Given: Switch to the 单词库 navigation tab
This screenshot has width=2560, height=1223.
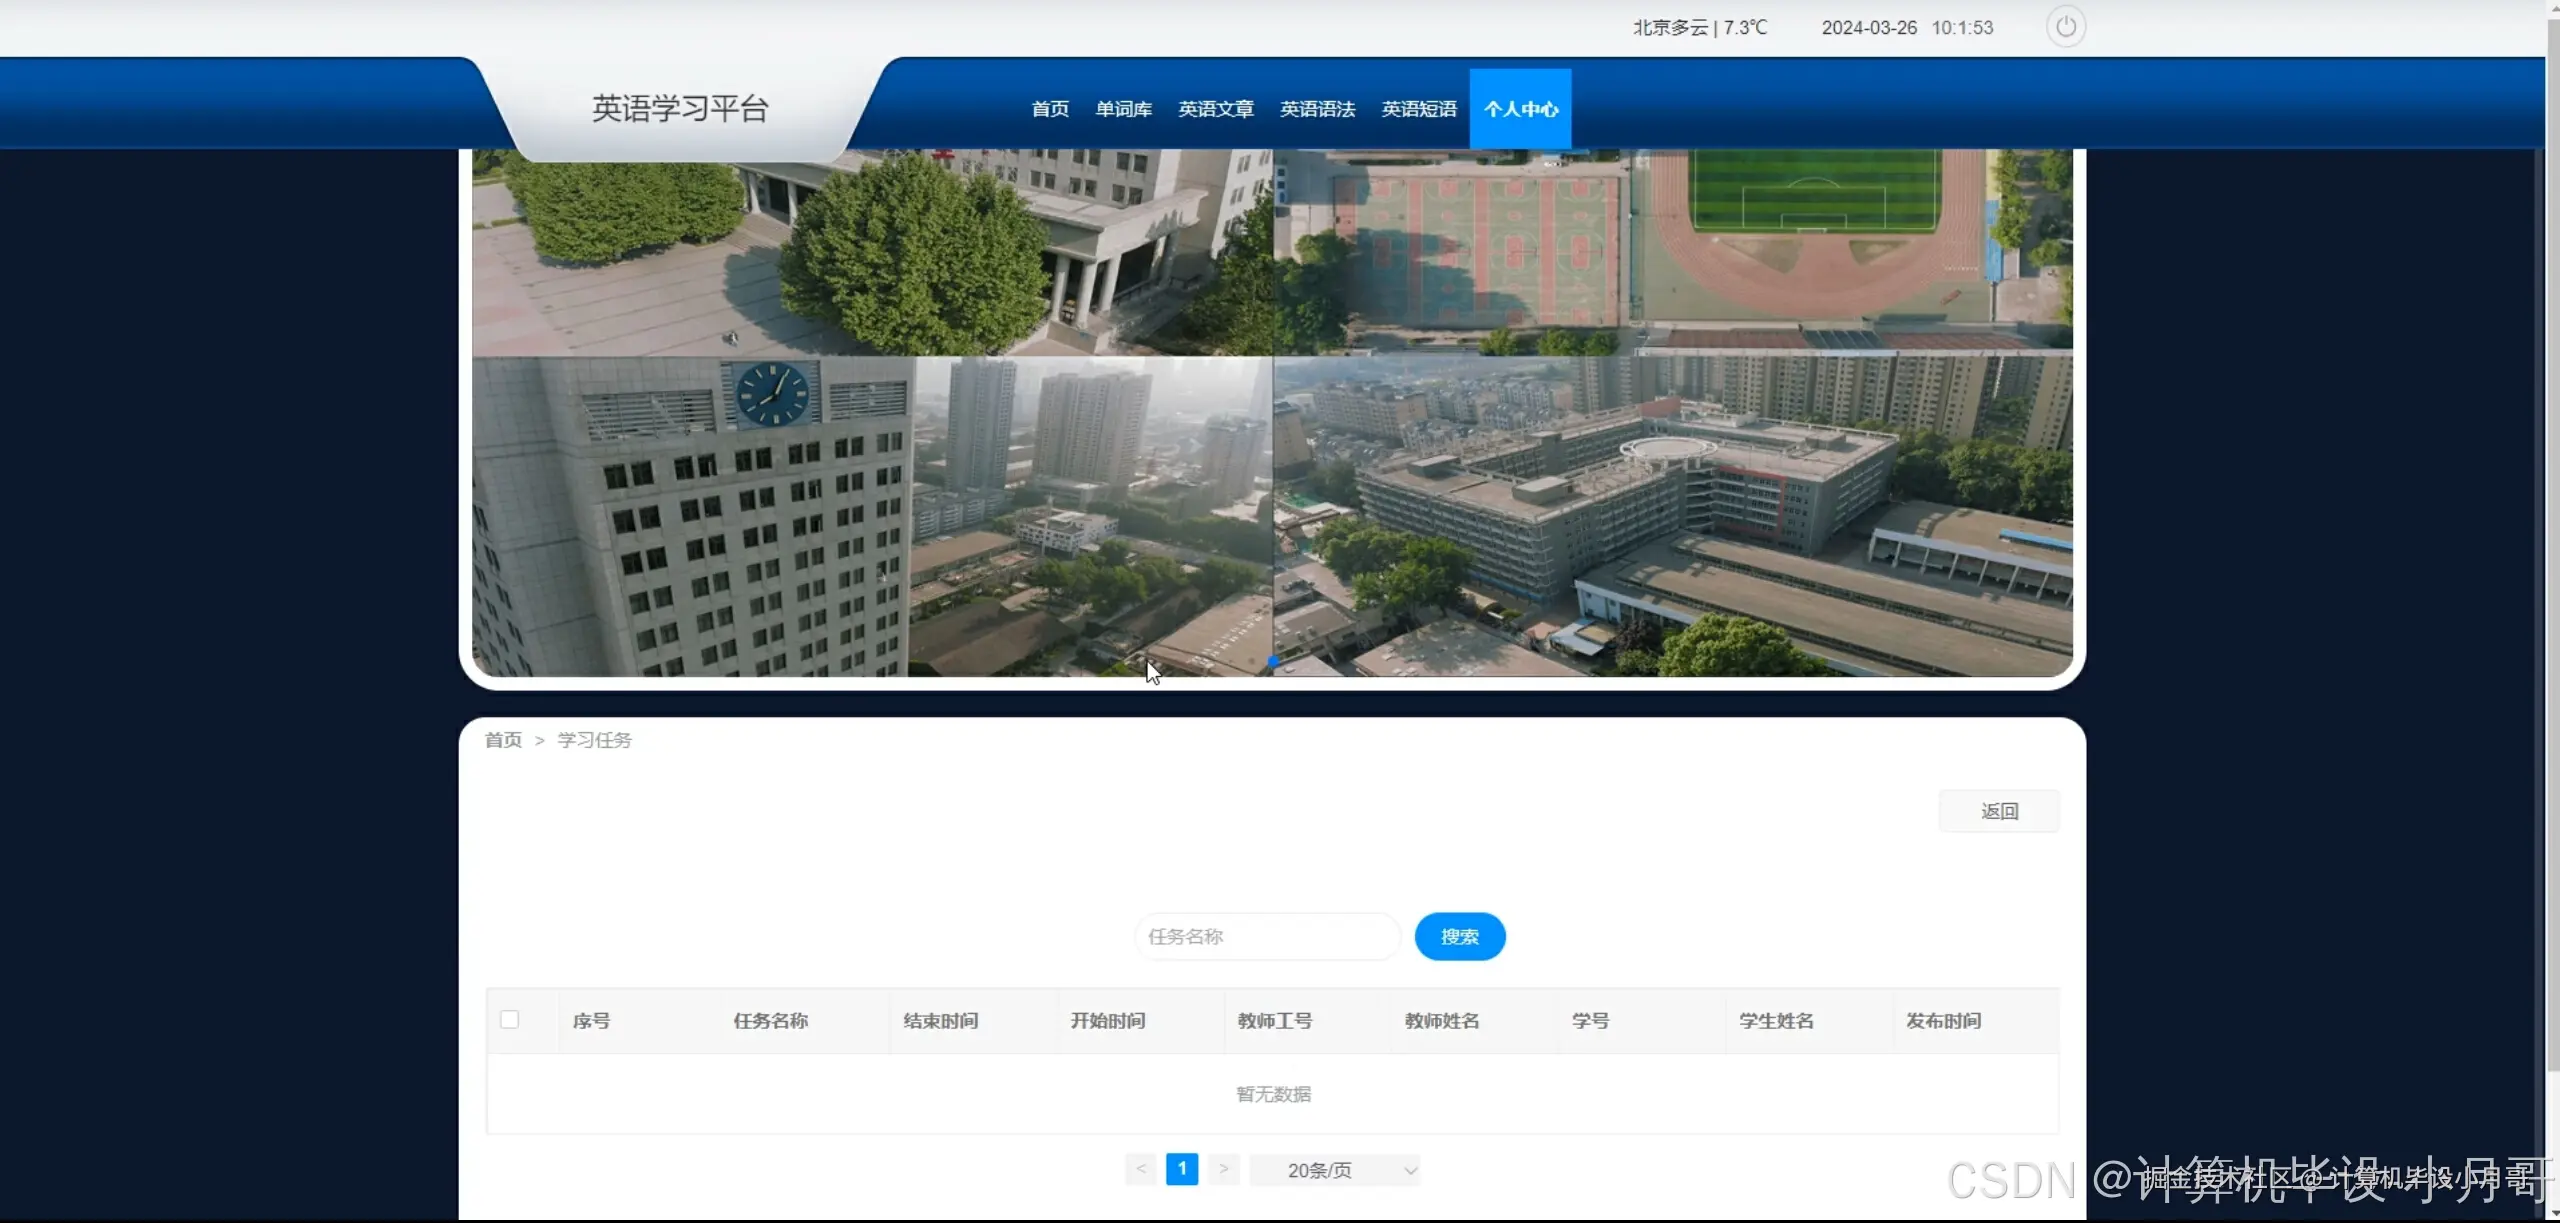Looking at the screenshot, I should [x=1123, y=109].
